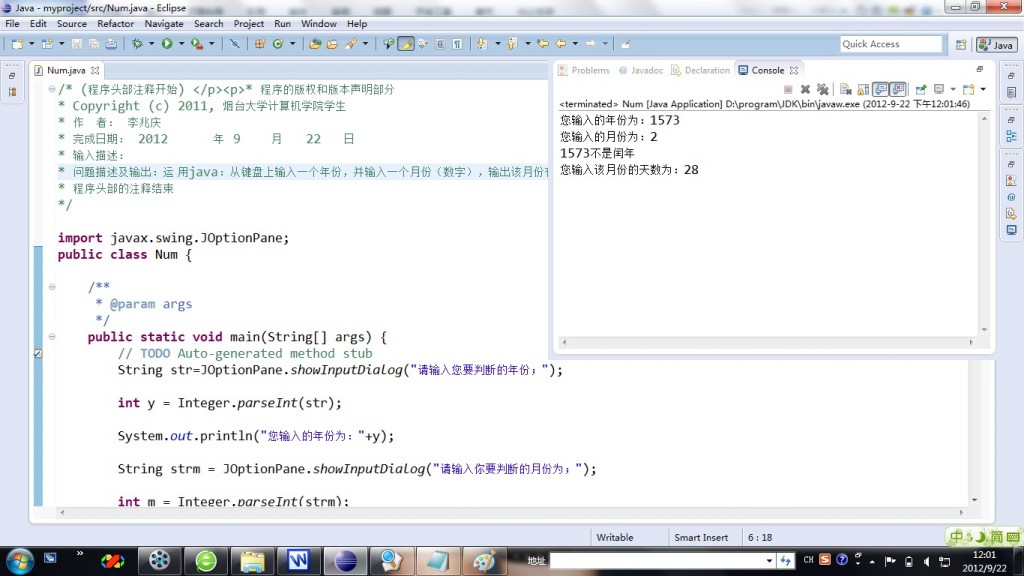The width and height of the screenshot is (1024, 576).
Task: Toggle Block Selection Mode icon
Action: click(x=440, y=44)
